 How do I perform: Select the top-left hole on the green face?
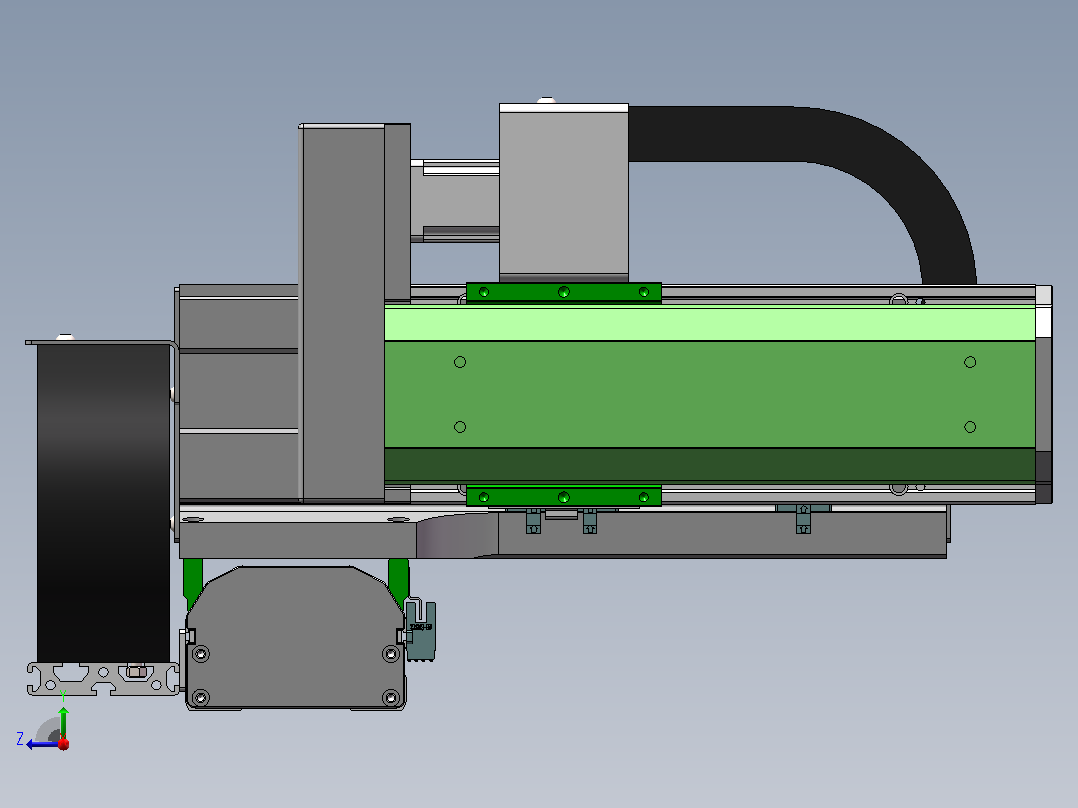point(460,362)
